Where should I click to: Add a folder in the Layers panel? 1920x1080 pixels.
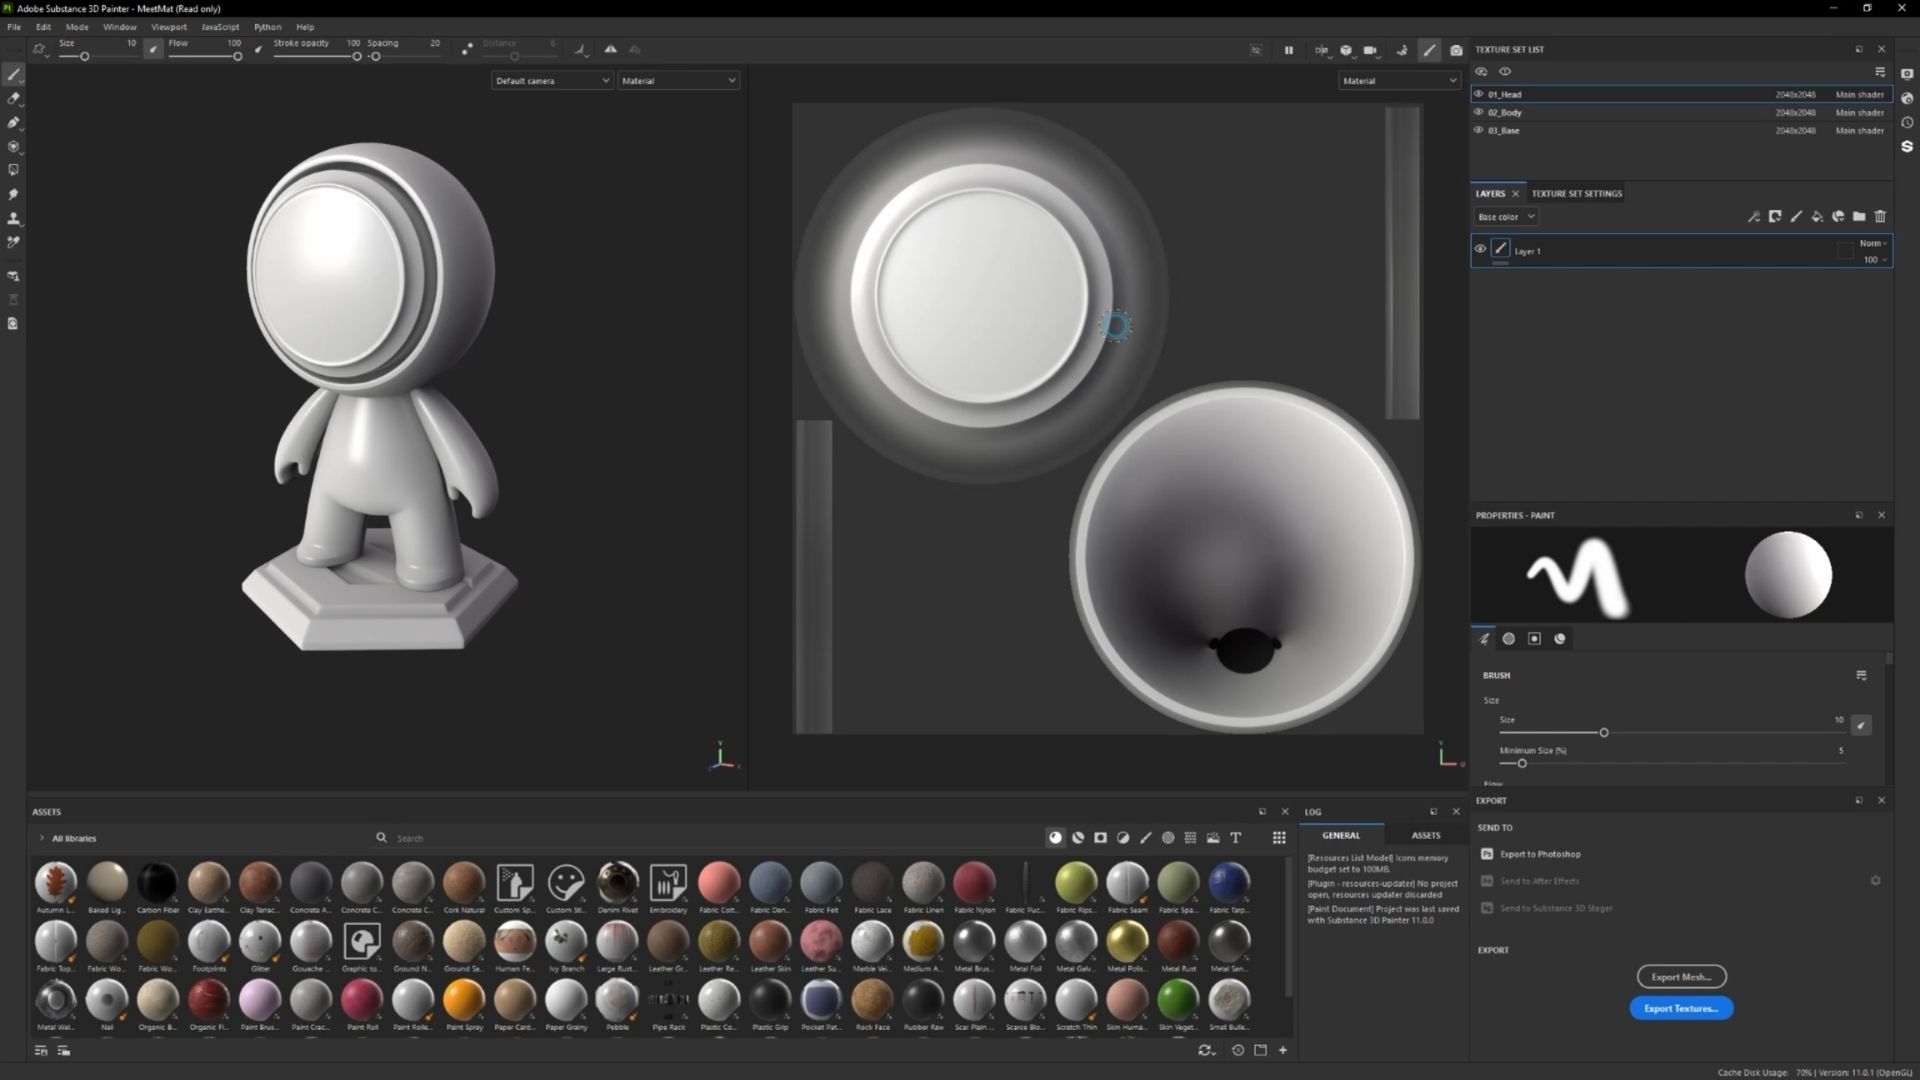(x=1859, y=216)
